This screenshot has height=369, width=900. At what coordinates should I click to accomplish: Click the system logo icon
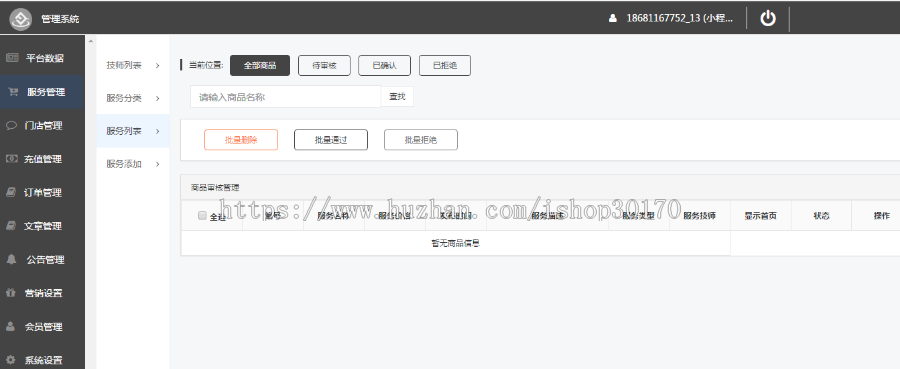coord(21,19)
